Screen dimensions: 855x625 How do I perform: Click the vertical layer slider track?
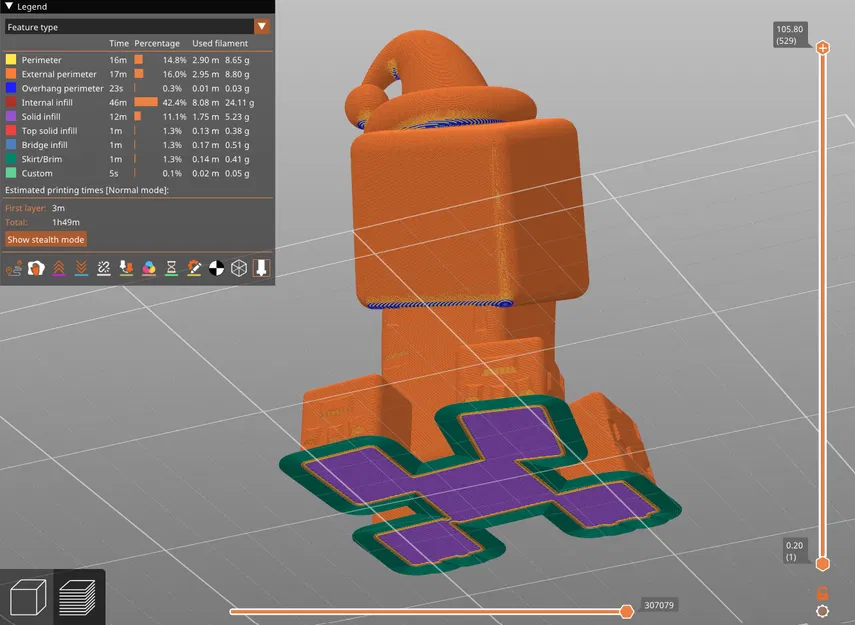[x=822, y=305]
